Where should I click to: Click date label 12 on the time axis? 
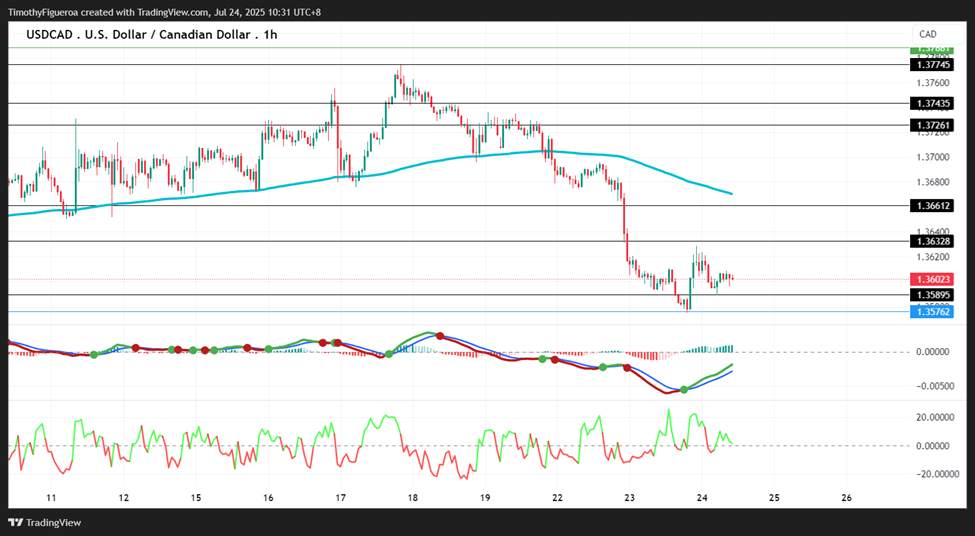pos(124,498)
